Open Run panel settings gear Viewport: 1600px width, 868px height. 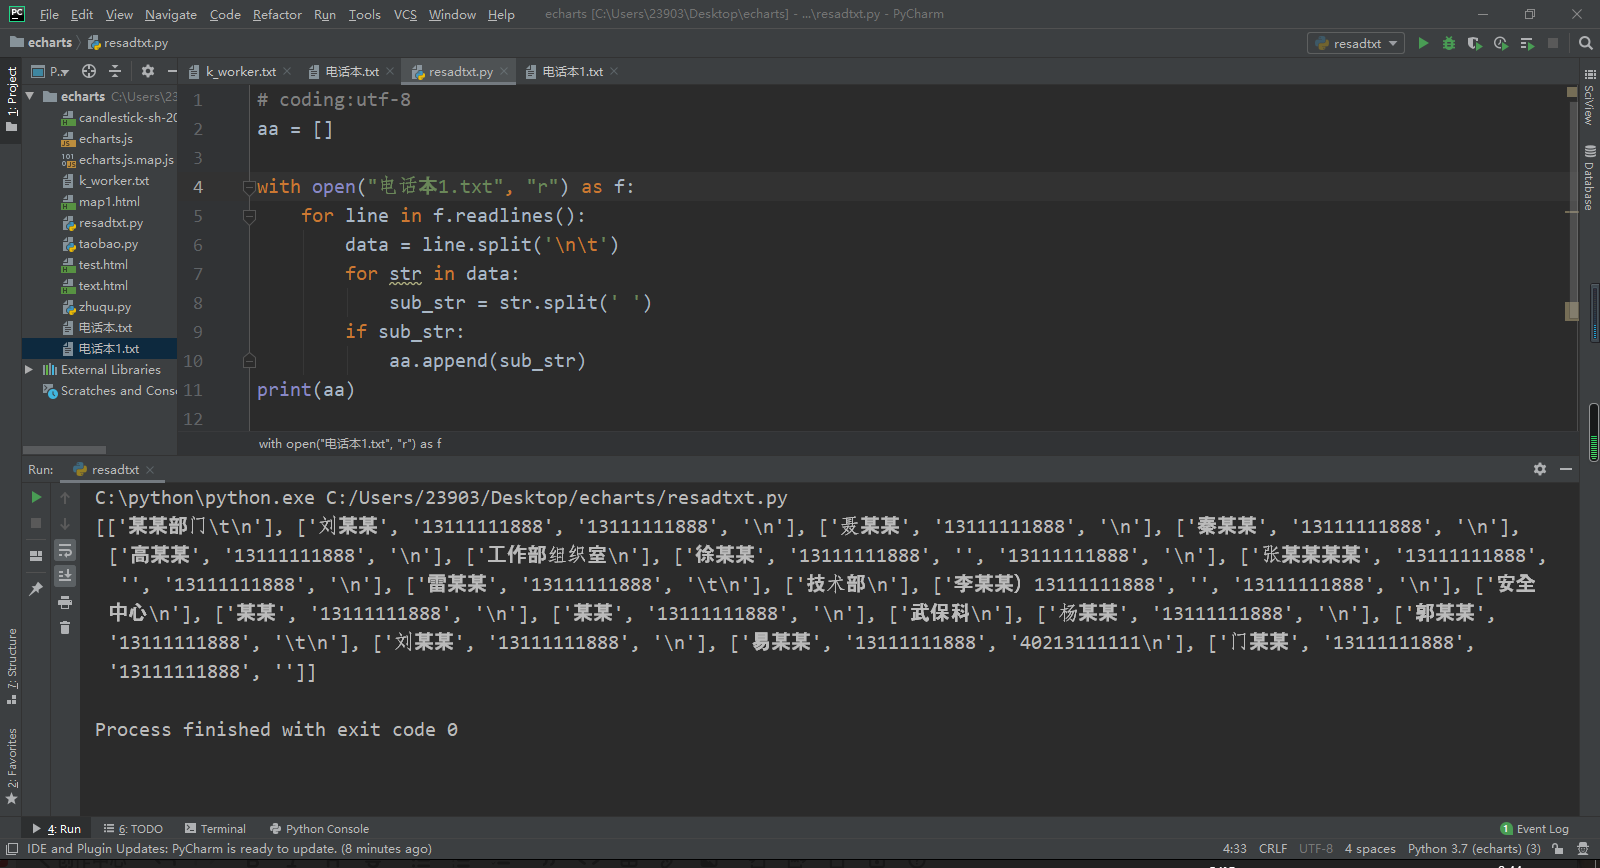pos(1540,469)
